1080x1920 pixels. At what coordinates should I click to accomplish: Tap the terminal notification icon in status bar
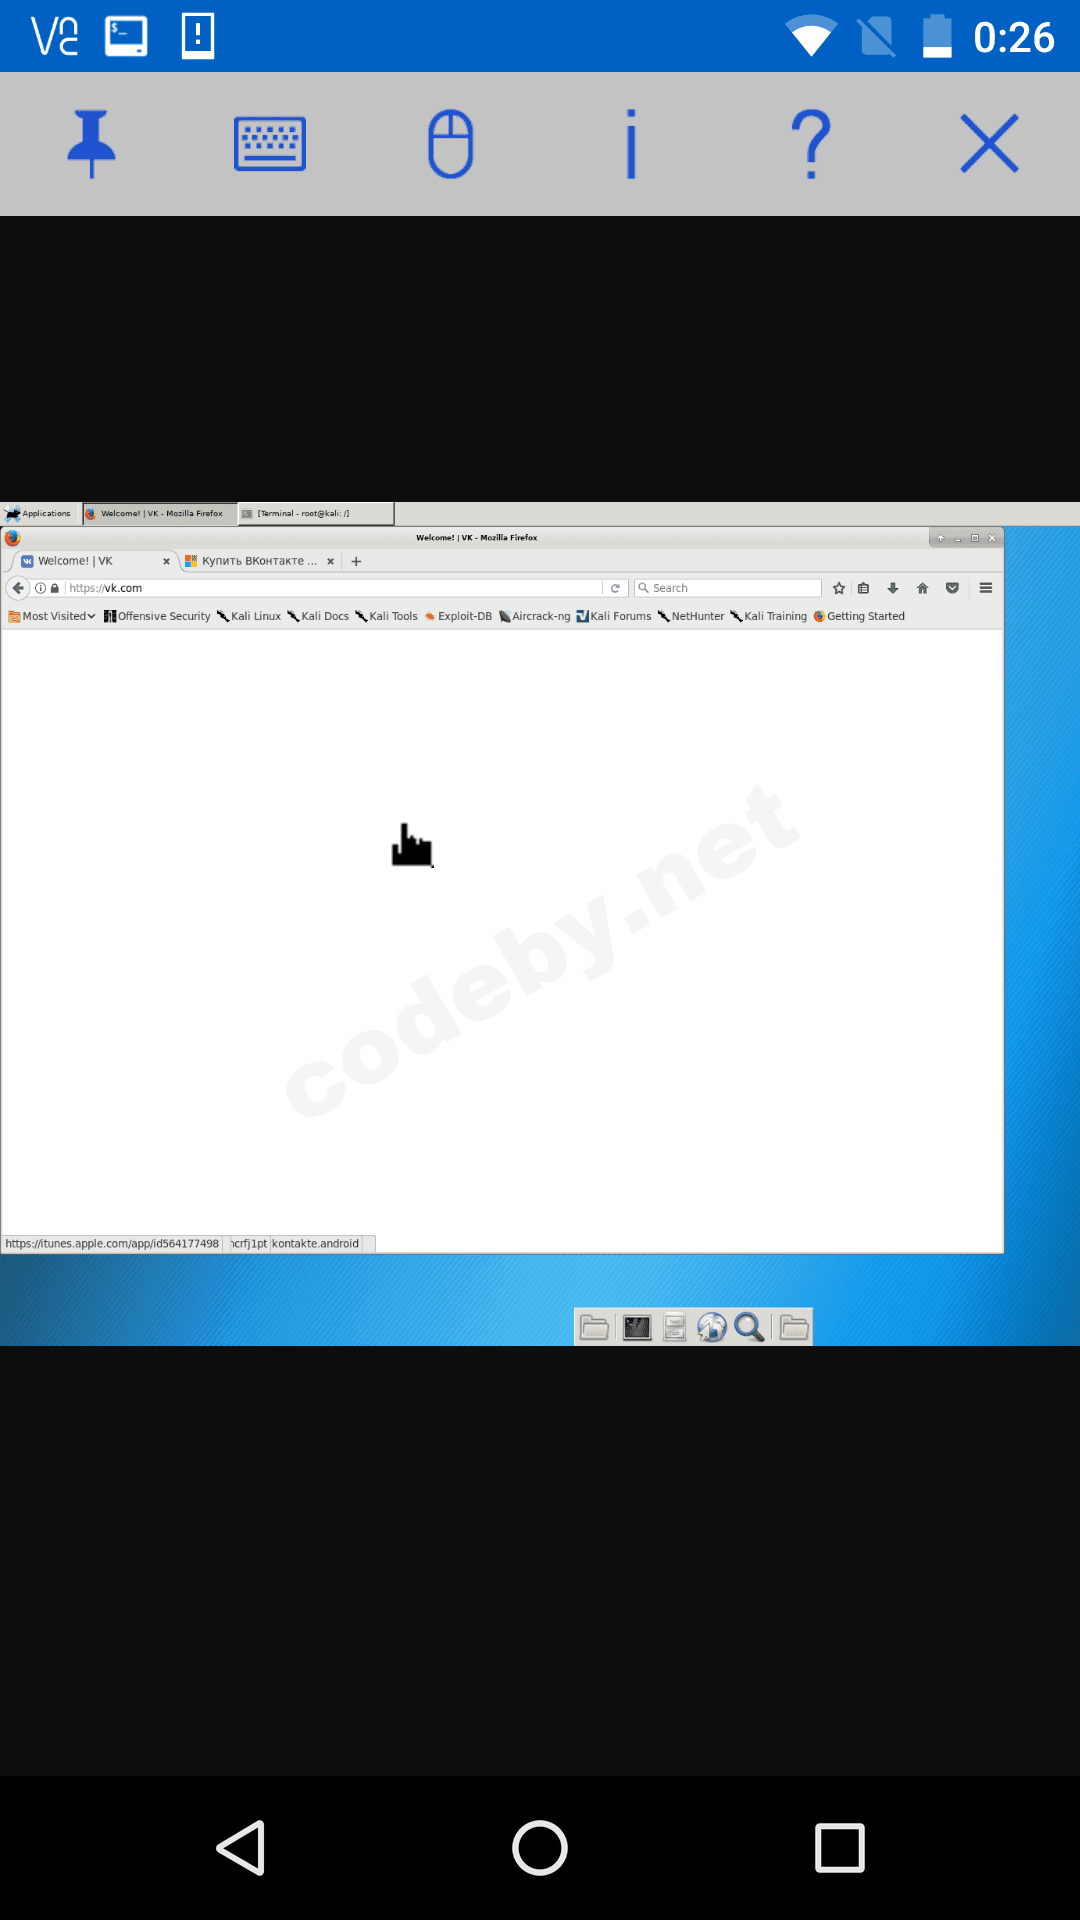point(126,36)
